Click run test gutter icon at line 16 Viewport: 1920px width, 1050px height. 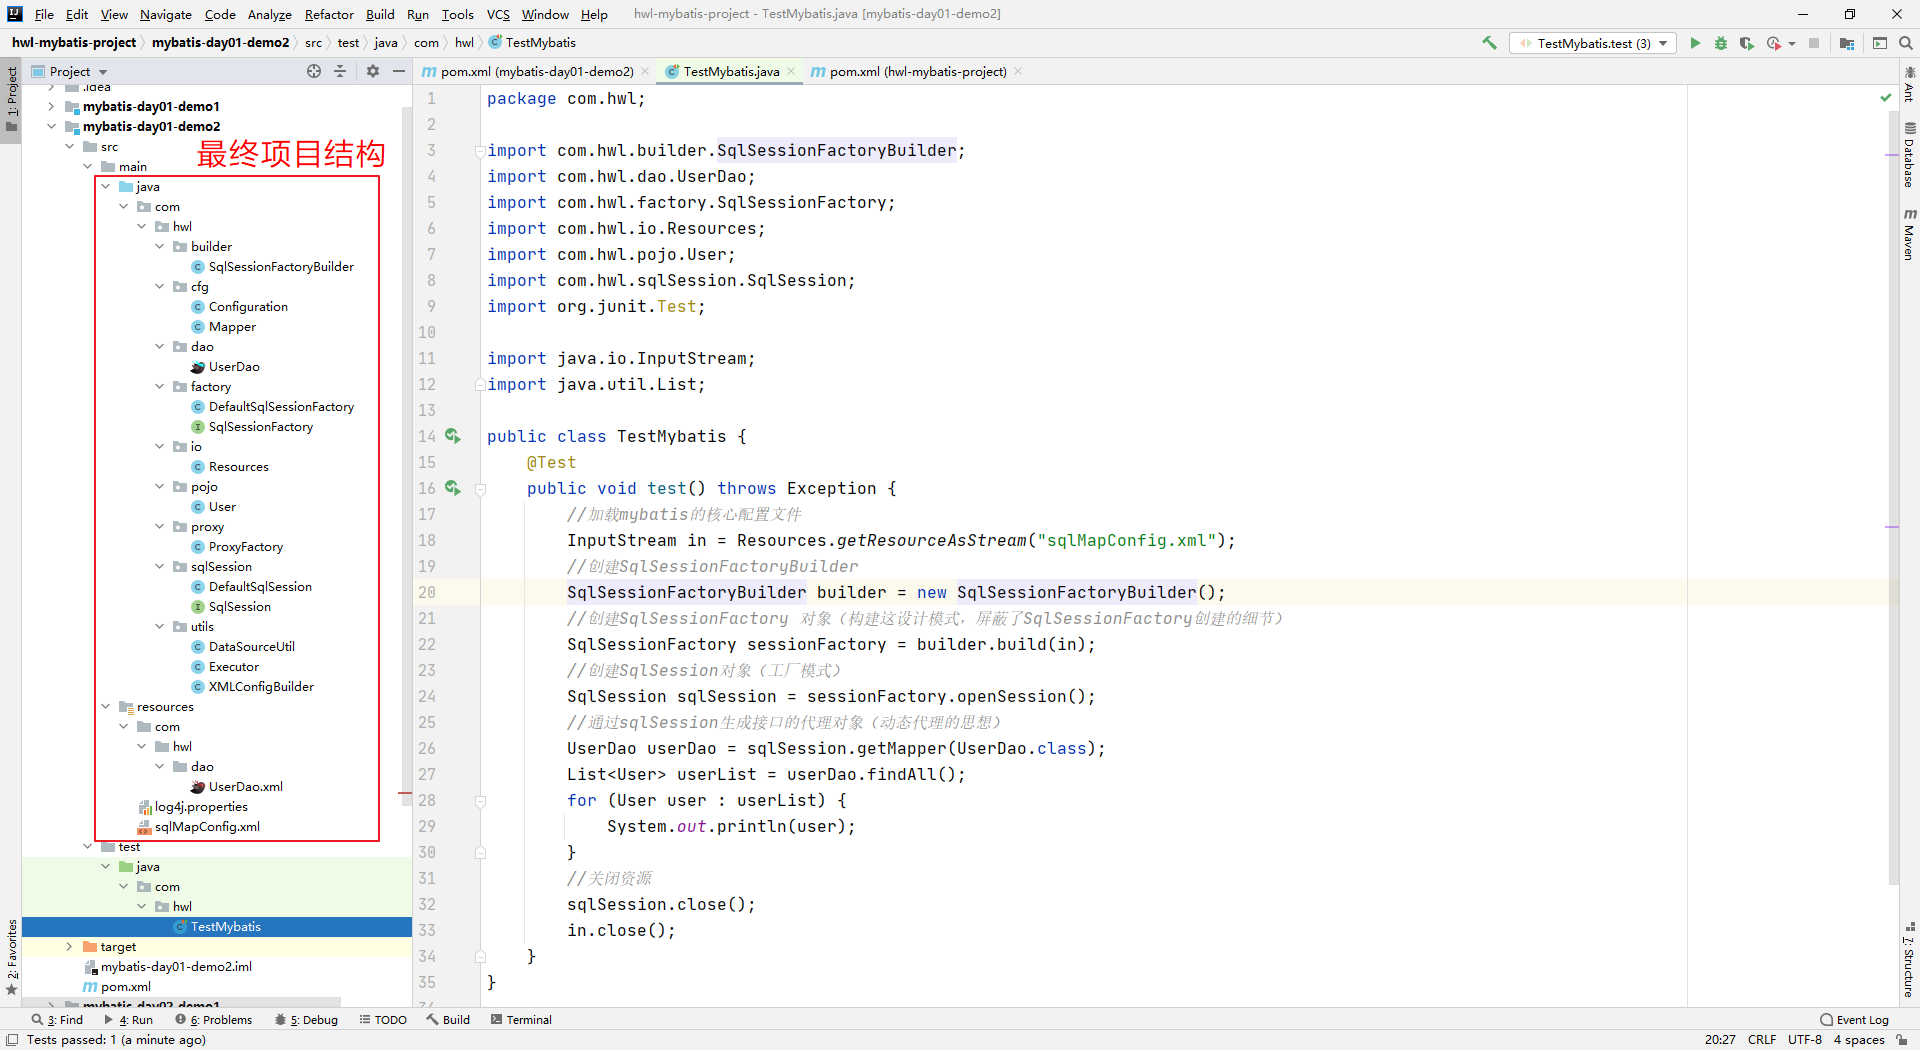[x=453, y=488]
